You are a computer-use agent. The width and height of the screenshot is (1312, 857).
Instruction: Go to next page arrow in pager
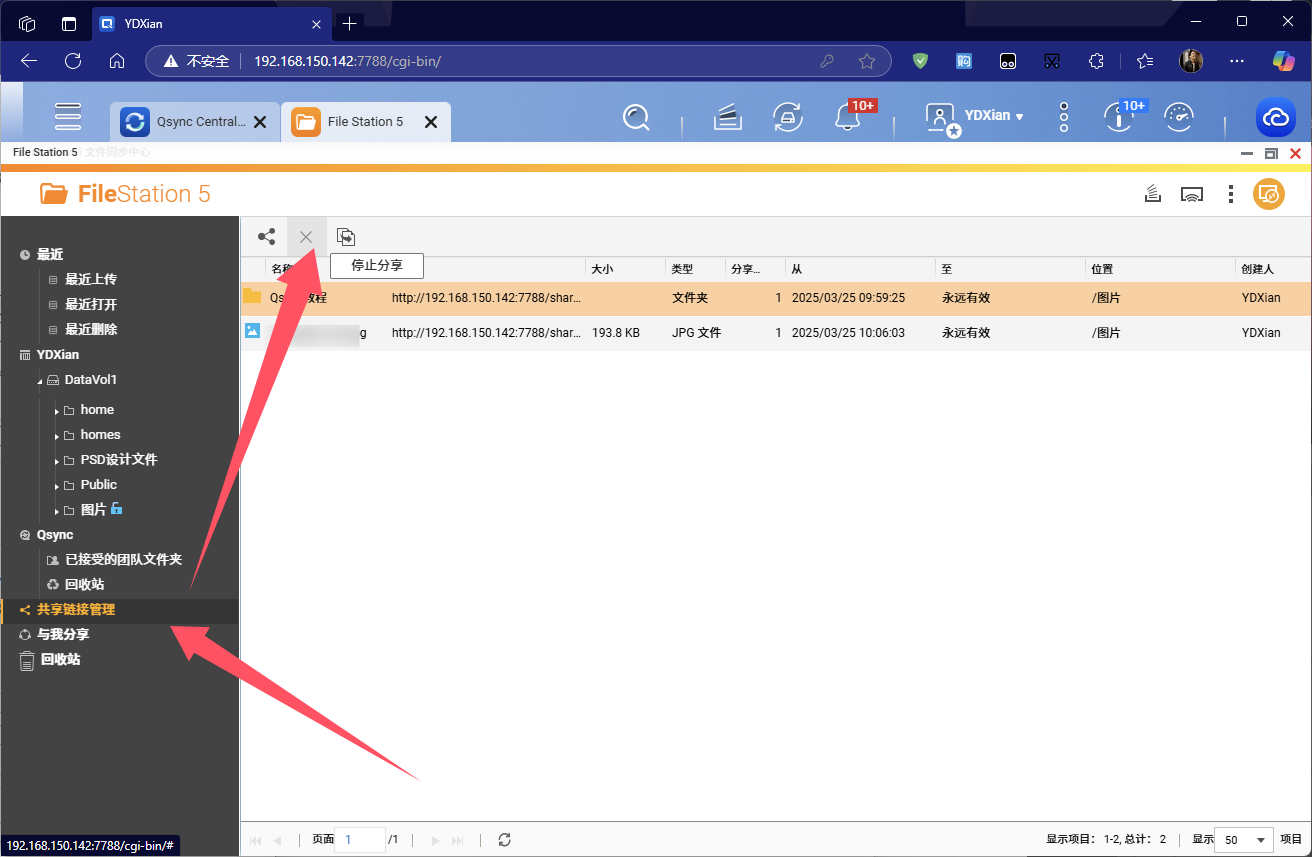(x=434, y=841)
